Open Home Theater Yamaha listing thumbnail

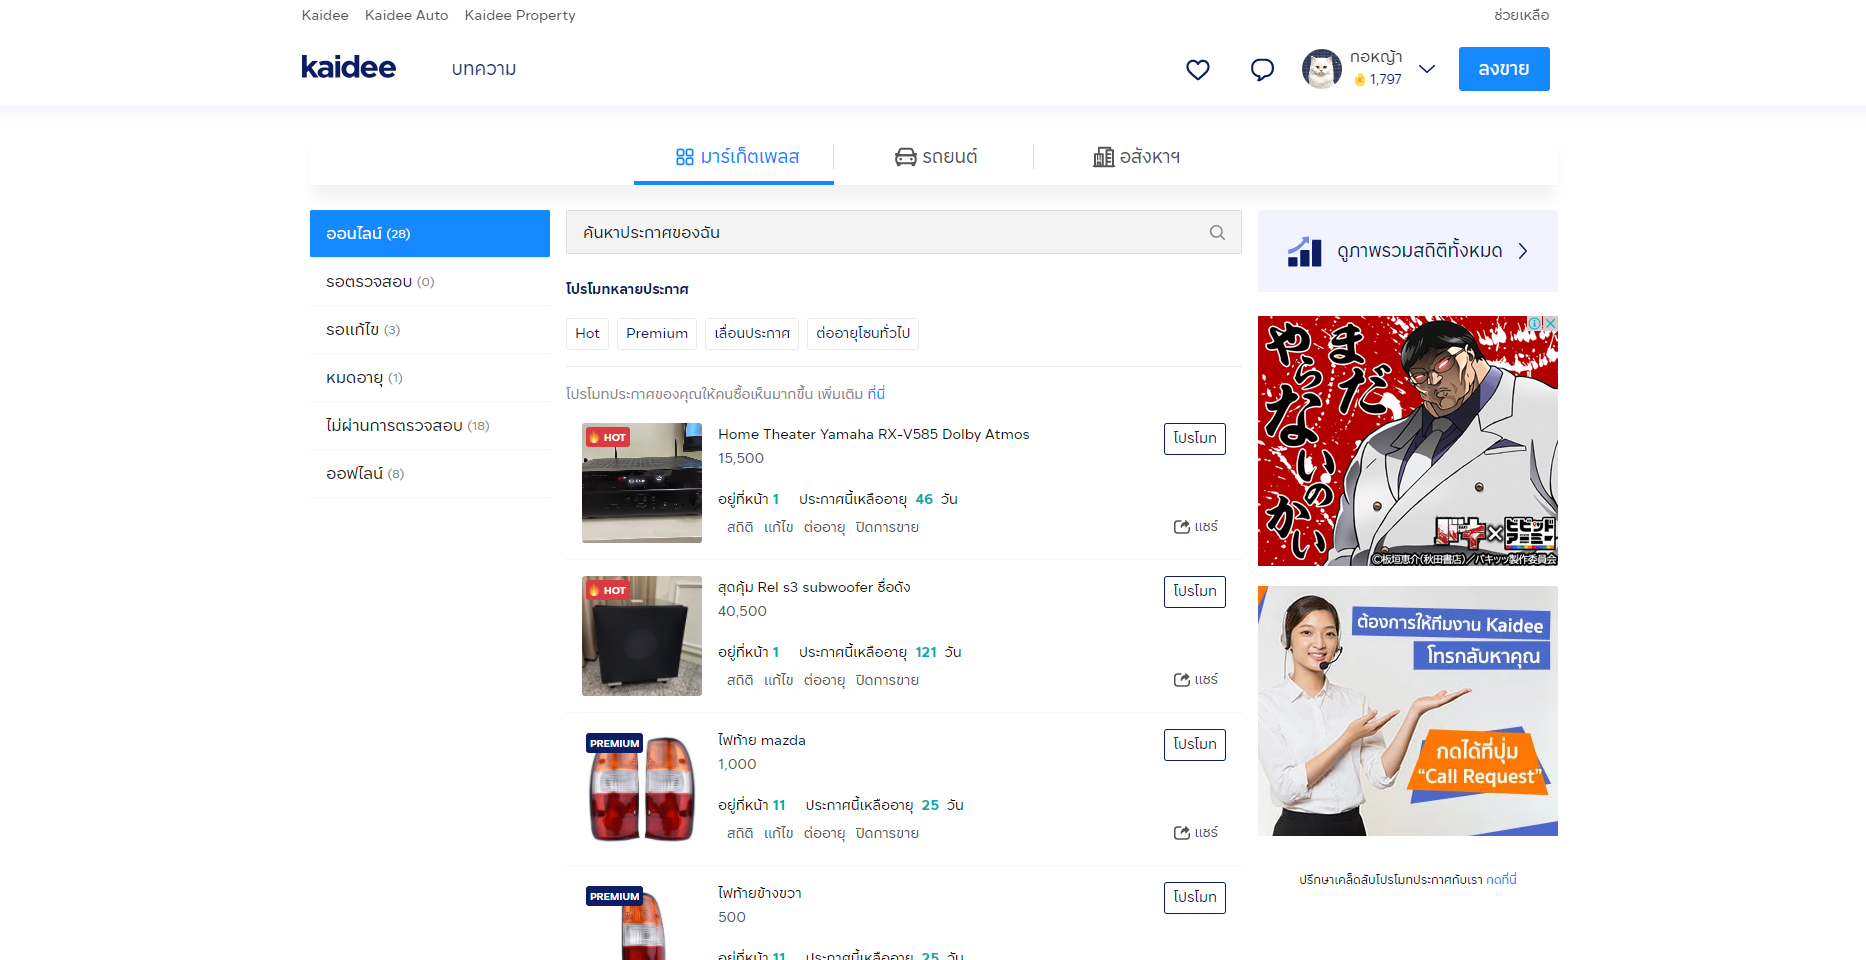click(x=642, y=483)
